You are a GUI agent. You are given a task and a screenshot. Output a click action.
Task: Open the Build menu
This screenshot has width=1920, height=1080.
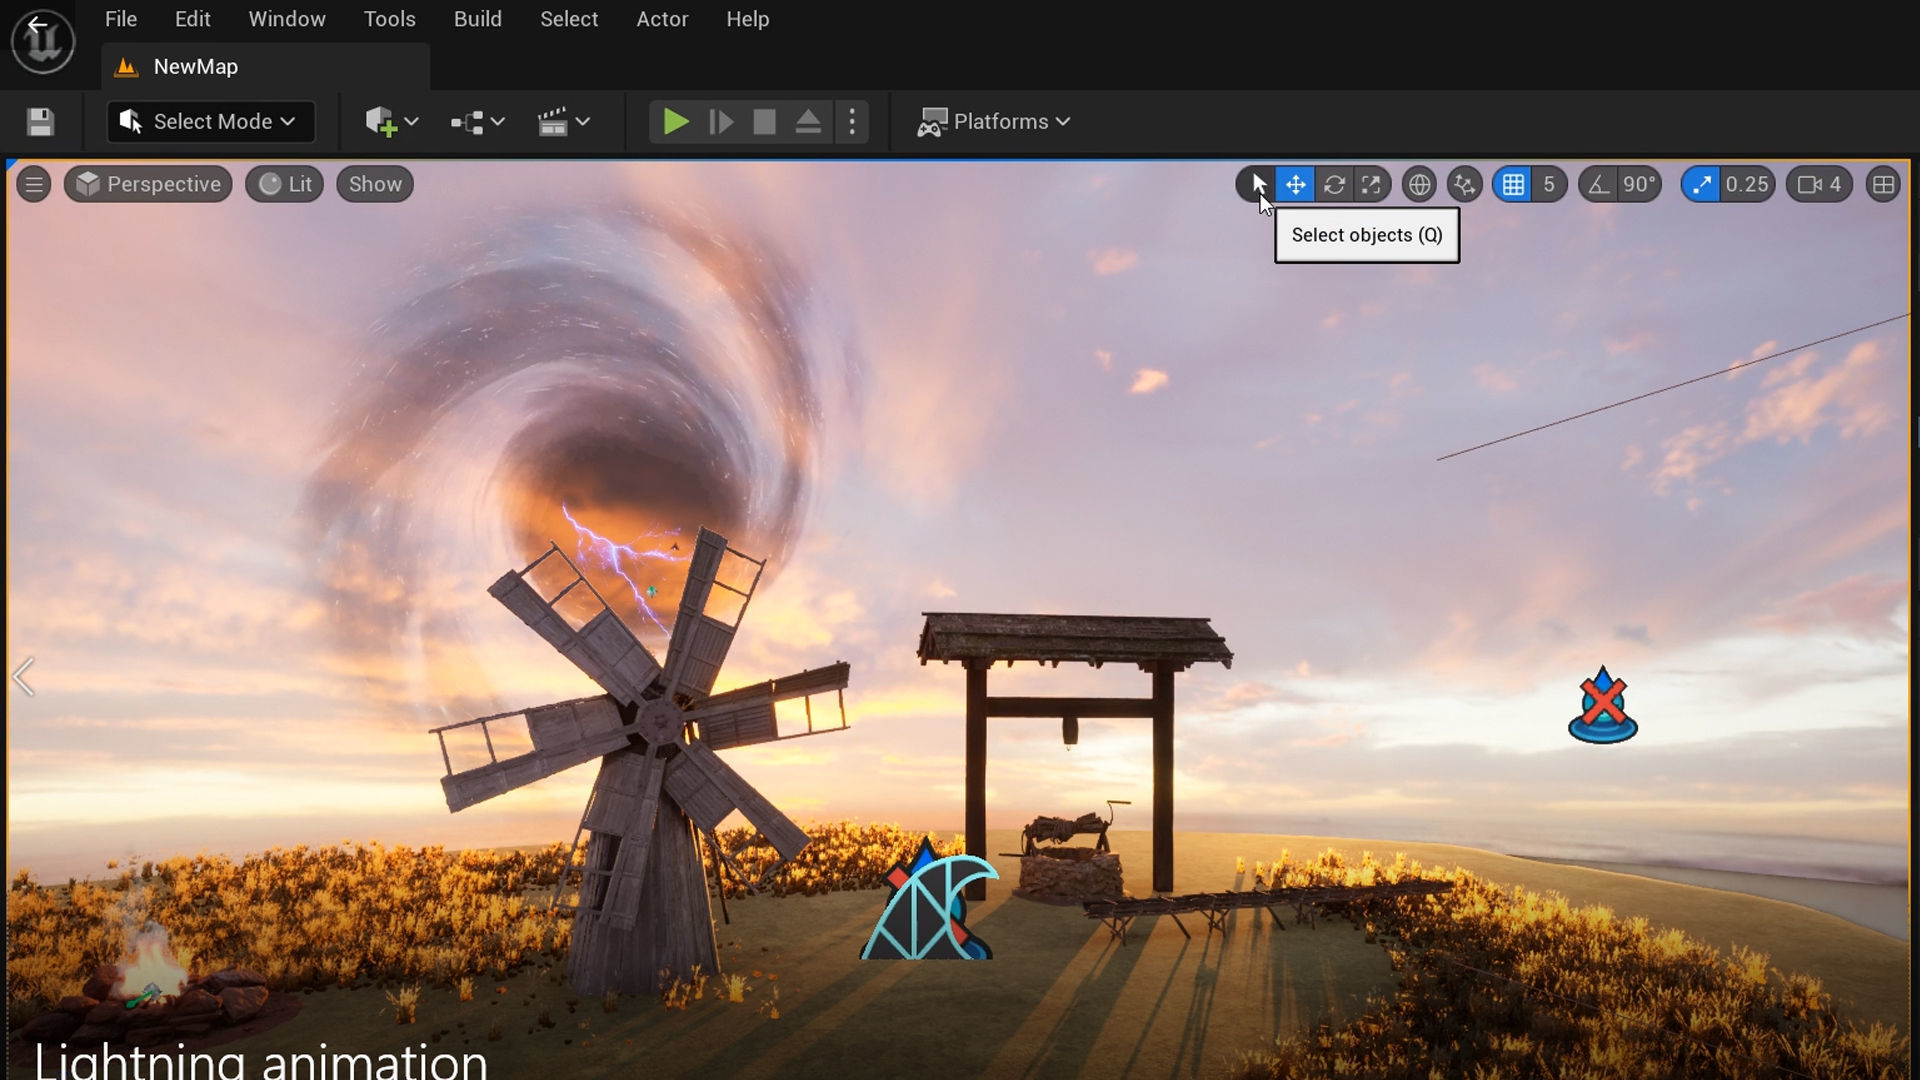pos(477,19)
